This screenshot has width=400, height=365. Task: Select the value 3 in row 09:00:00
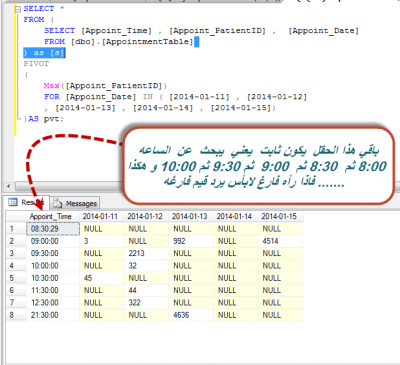coord(102,241)
